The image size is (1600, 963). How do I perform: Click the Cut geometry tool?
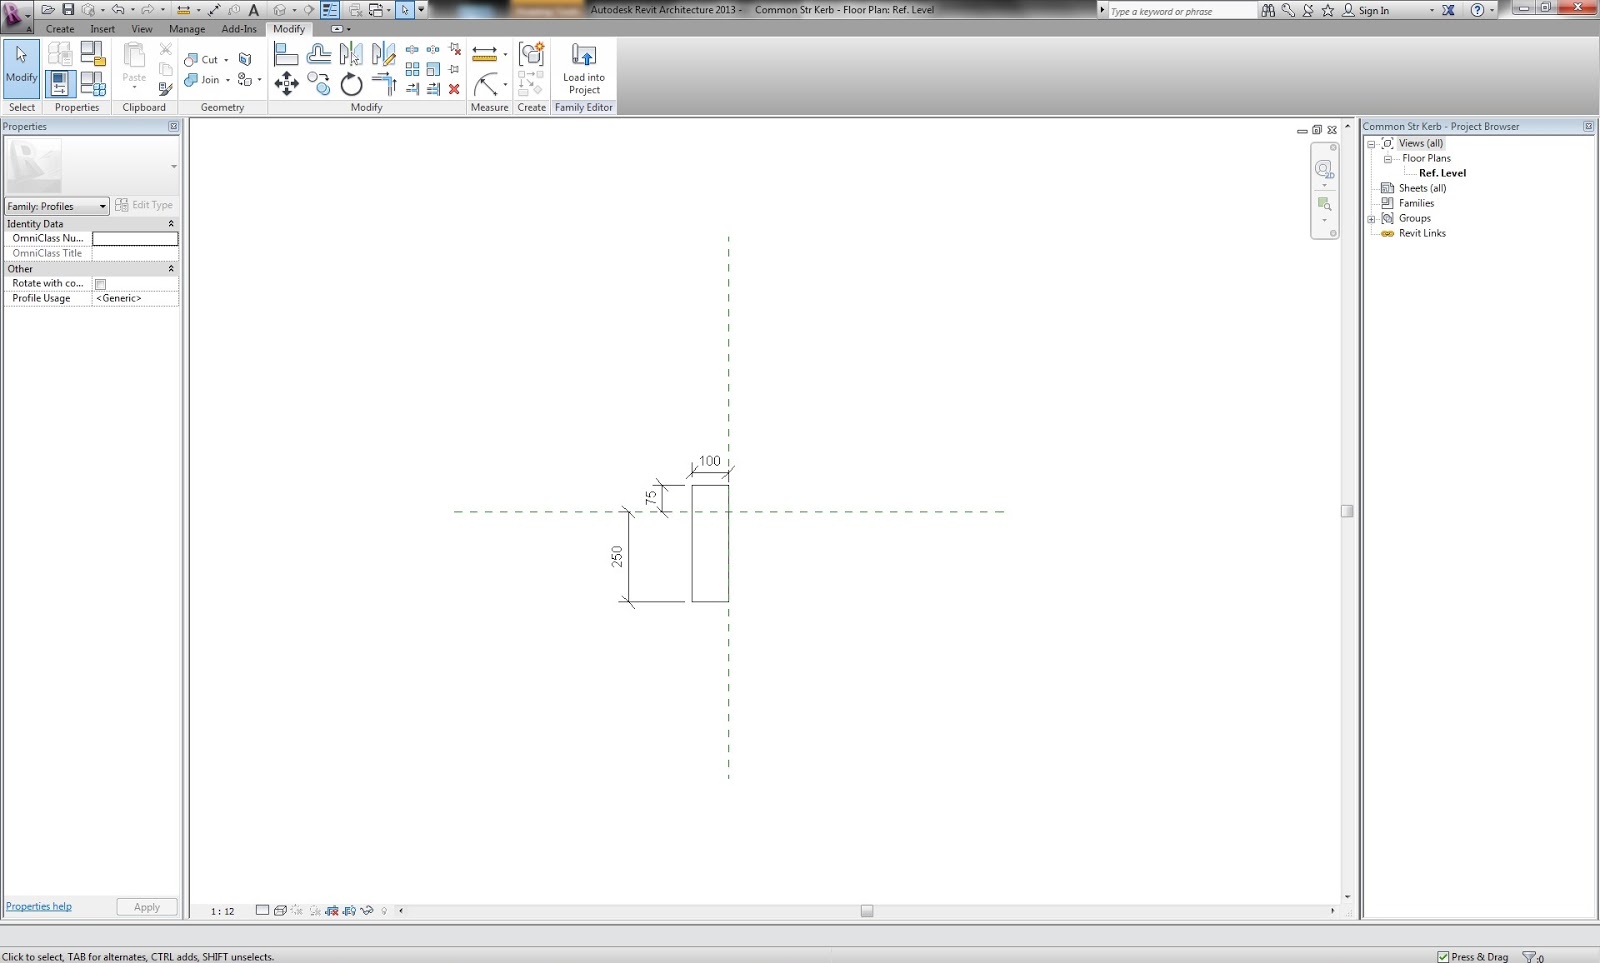(x=200, y=60)
